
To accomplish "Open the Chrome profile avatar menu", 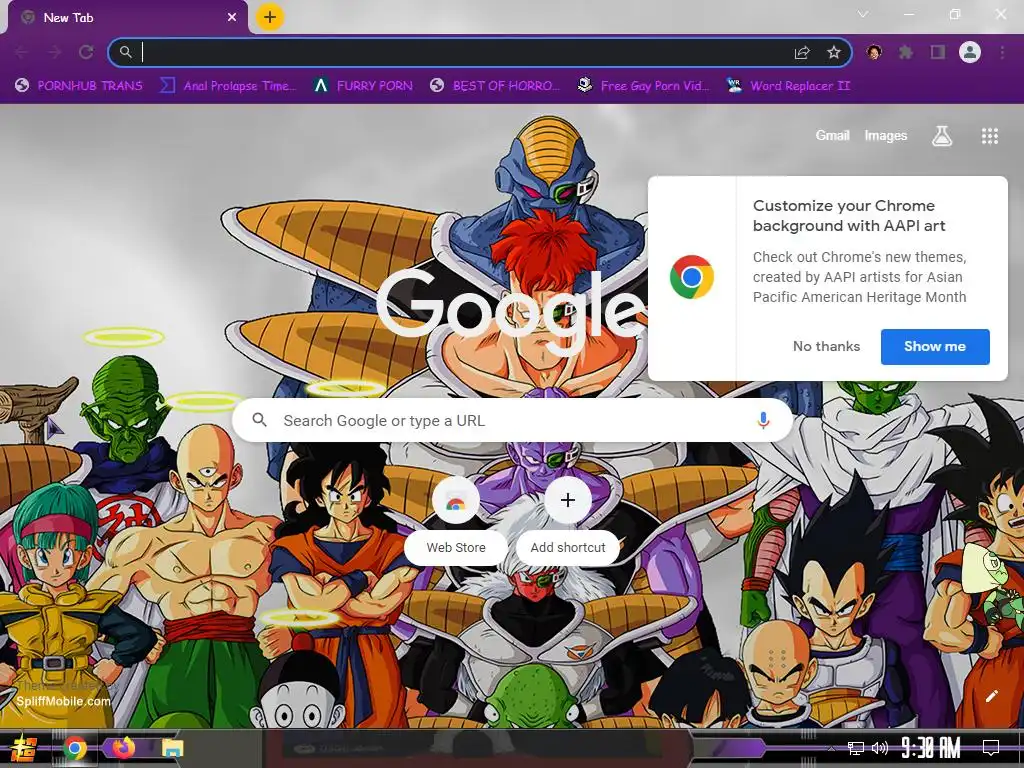I will [970, 52].
